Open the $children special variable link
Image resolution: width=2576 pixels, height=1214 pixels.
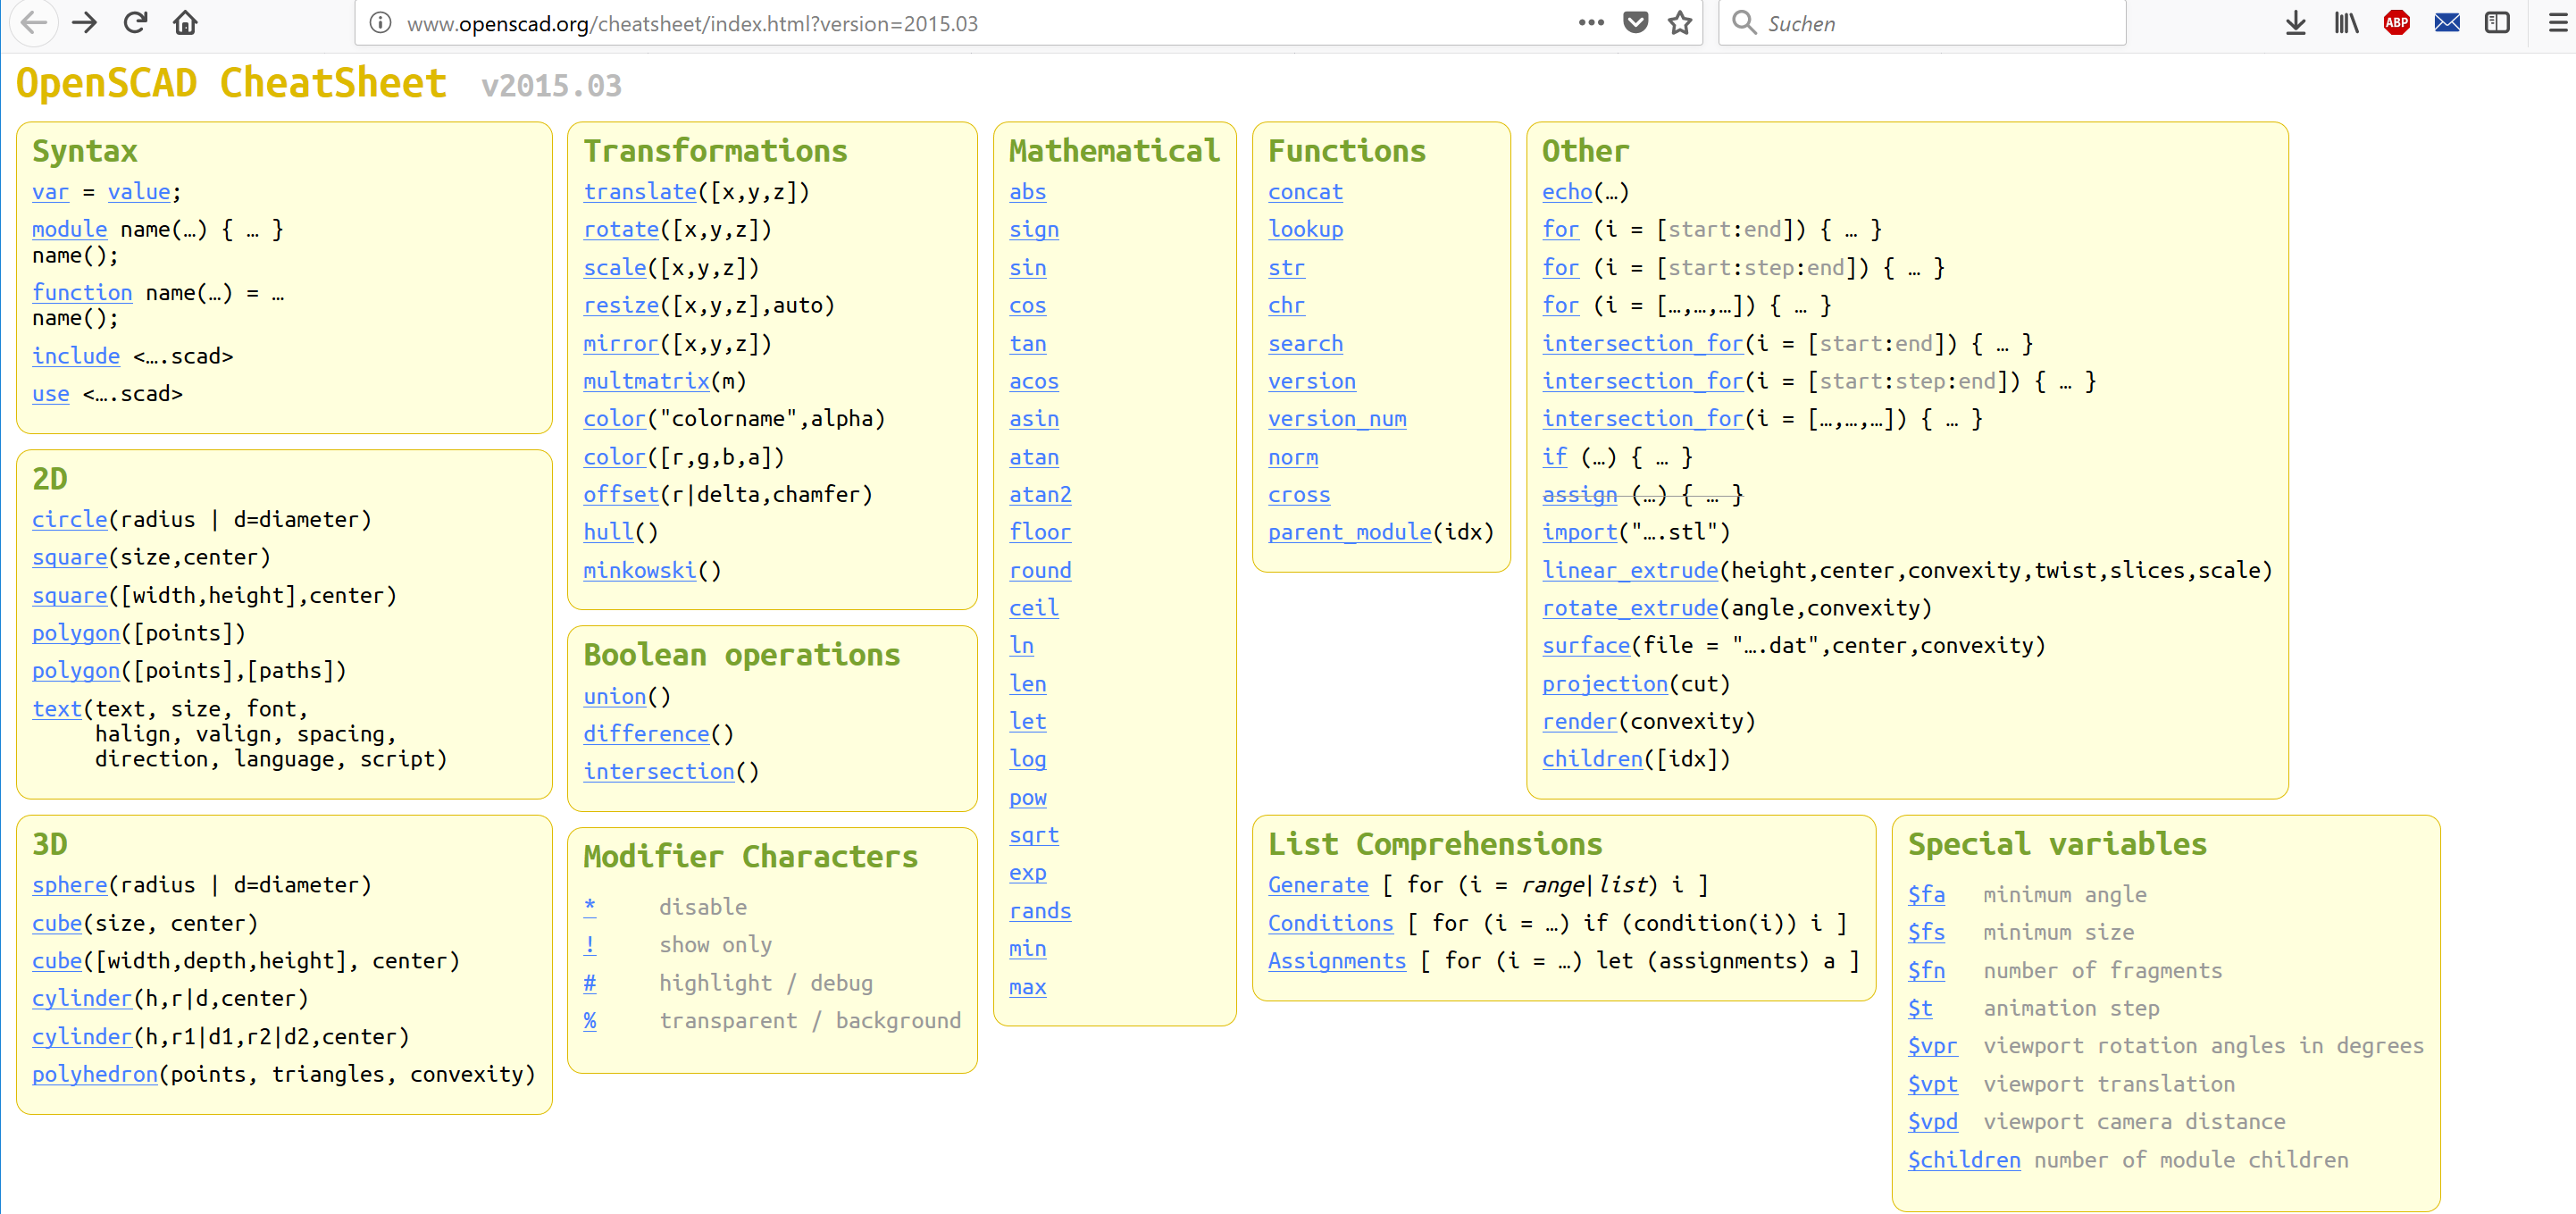(x=1963, y=1160)
